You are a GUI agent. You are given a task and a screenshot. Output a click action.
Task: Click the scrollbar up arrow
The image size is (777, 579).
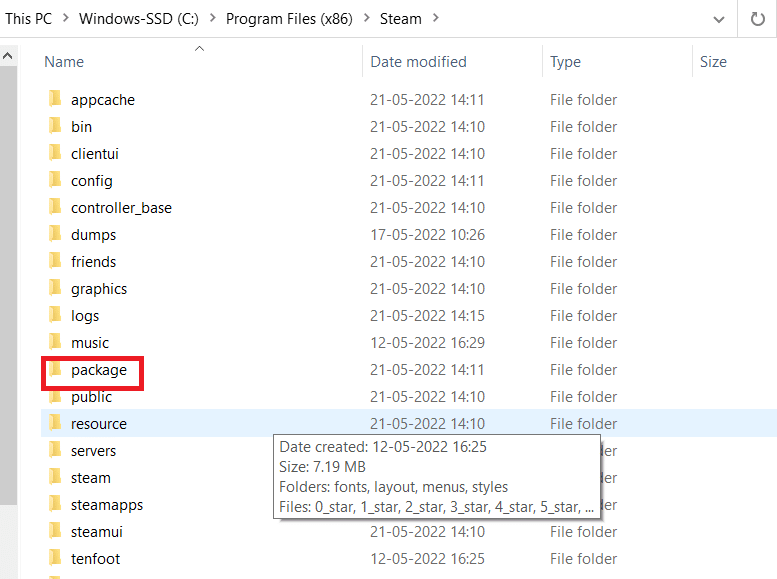tap(7, 56)
